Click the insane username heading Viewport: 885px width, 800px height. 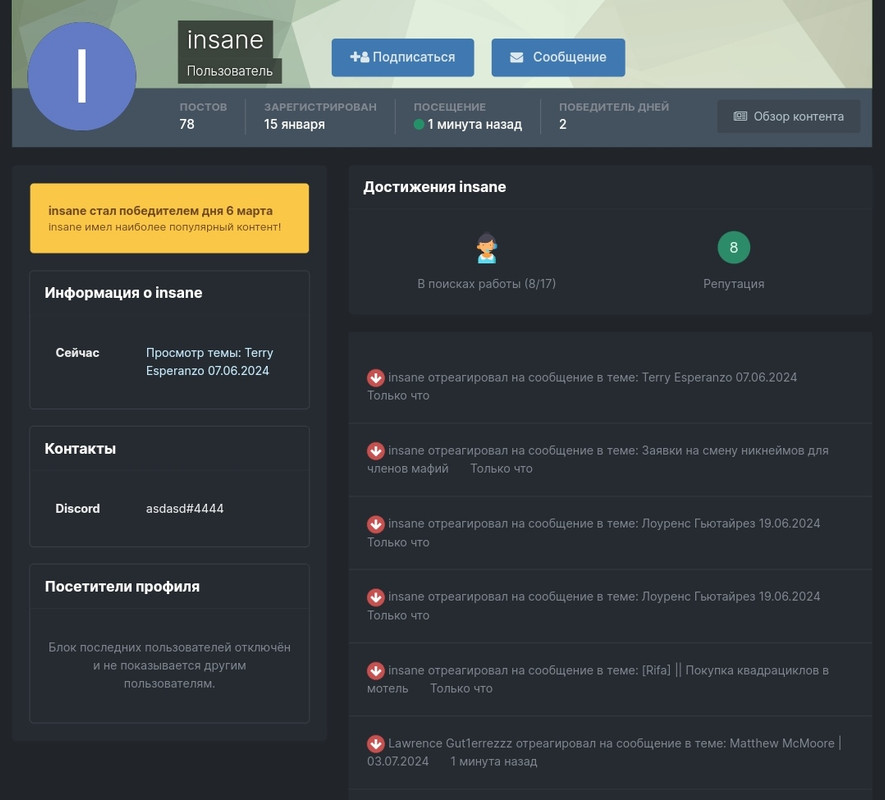click(225, 40)
